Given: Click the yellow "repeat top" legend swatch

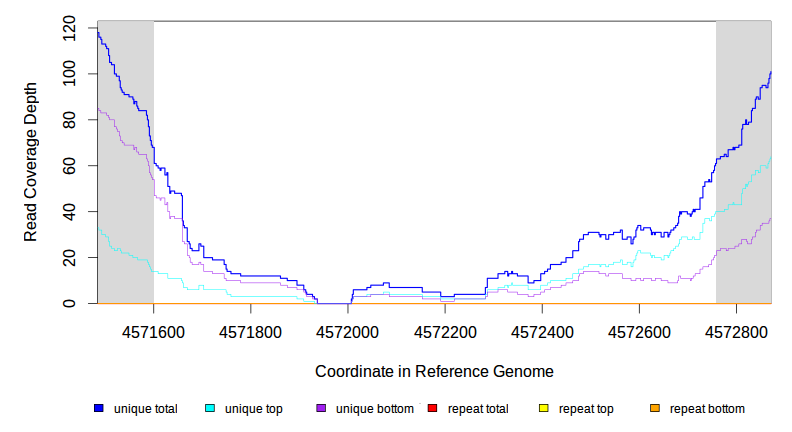Looking at the screenshot, I should [544, 409].
